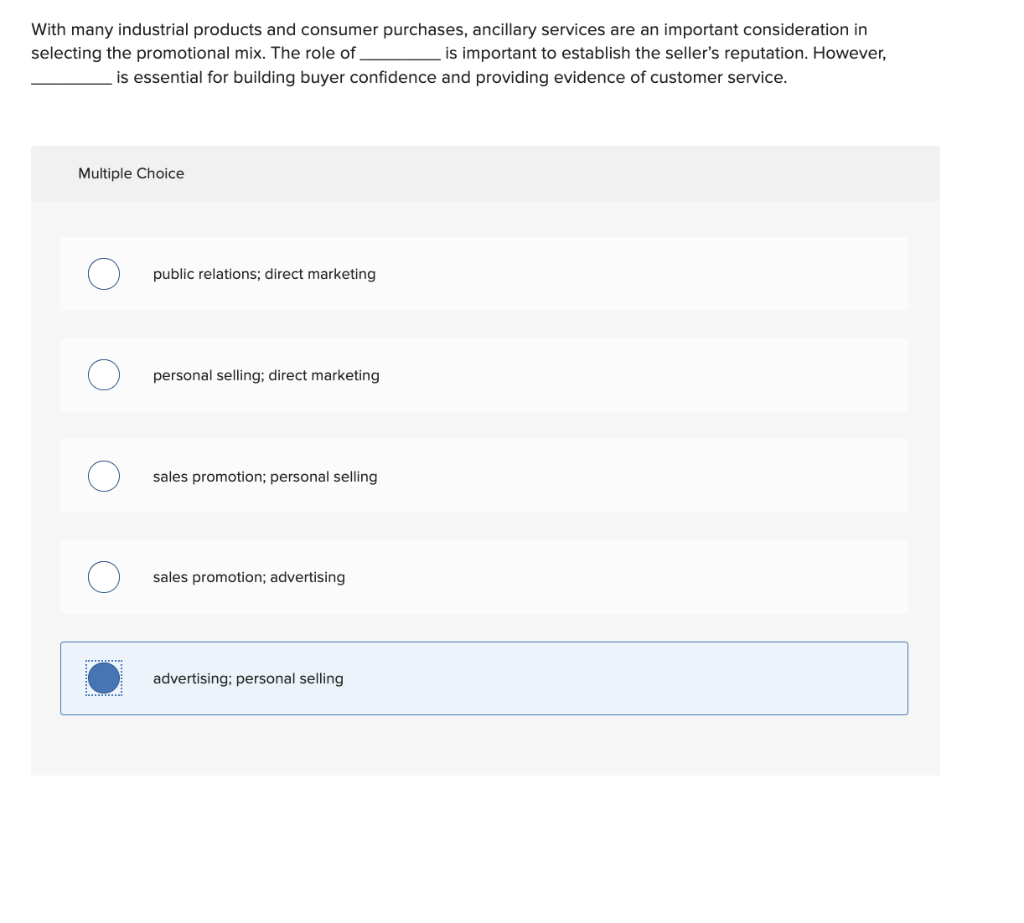Select the radio button for public relations; direct marketing
Viewport: 1024px width, 923px height.
103,273
